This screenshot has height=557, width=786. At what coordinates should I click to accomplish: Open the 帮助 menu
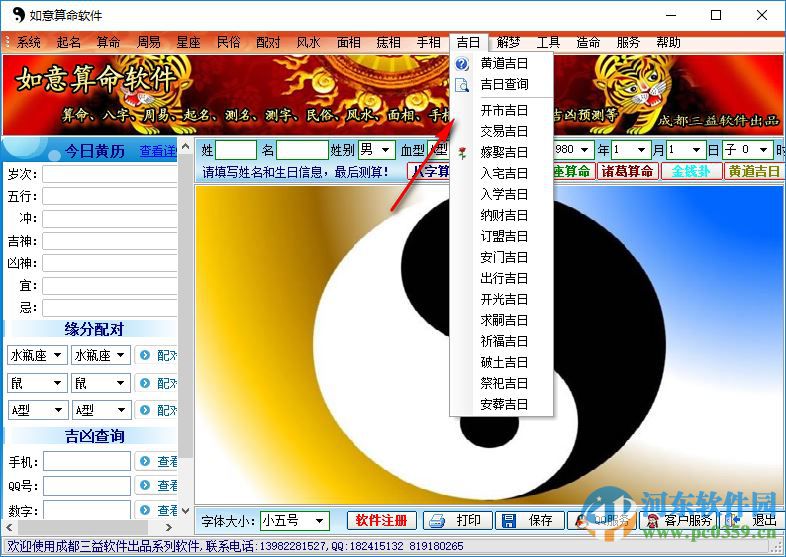click(x=668, y=42)
